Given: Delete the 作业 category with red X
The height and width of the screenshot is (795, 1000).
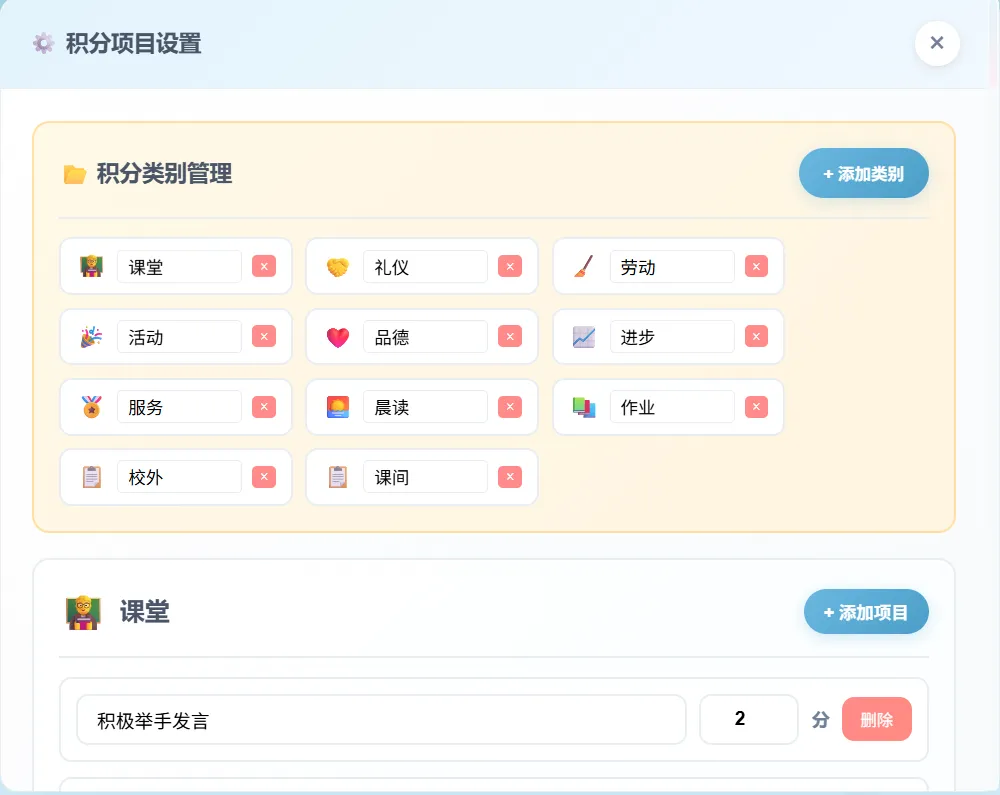Looking at the screenshot, I should point(756,407).
